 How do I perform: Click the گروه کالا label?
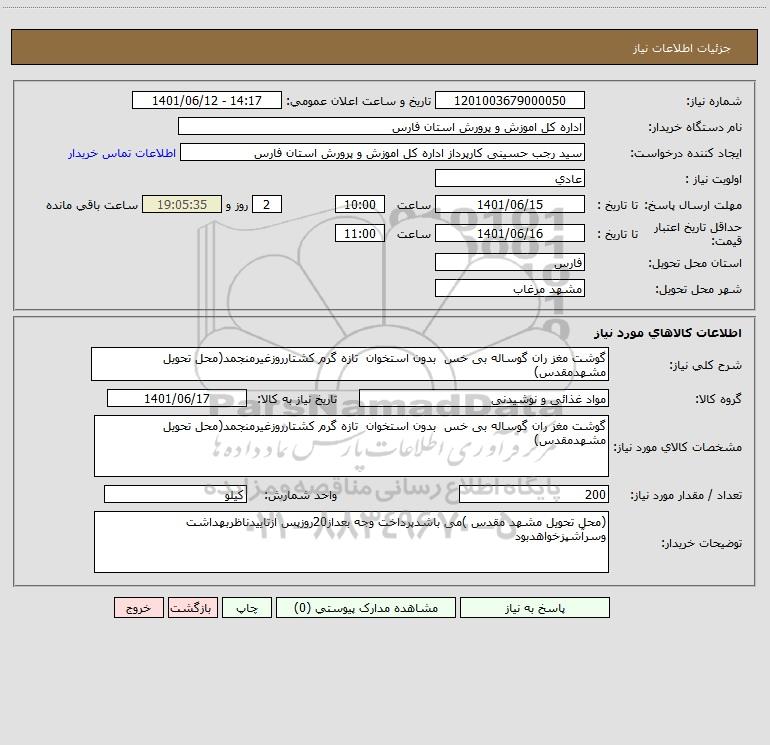click(718, 399)
